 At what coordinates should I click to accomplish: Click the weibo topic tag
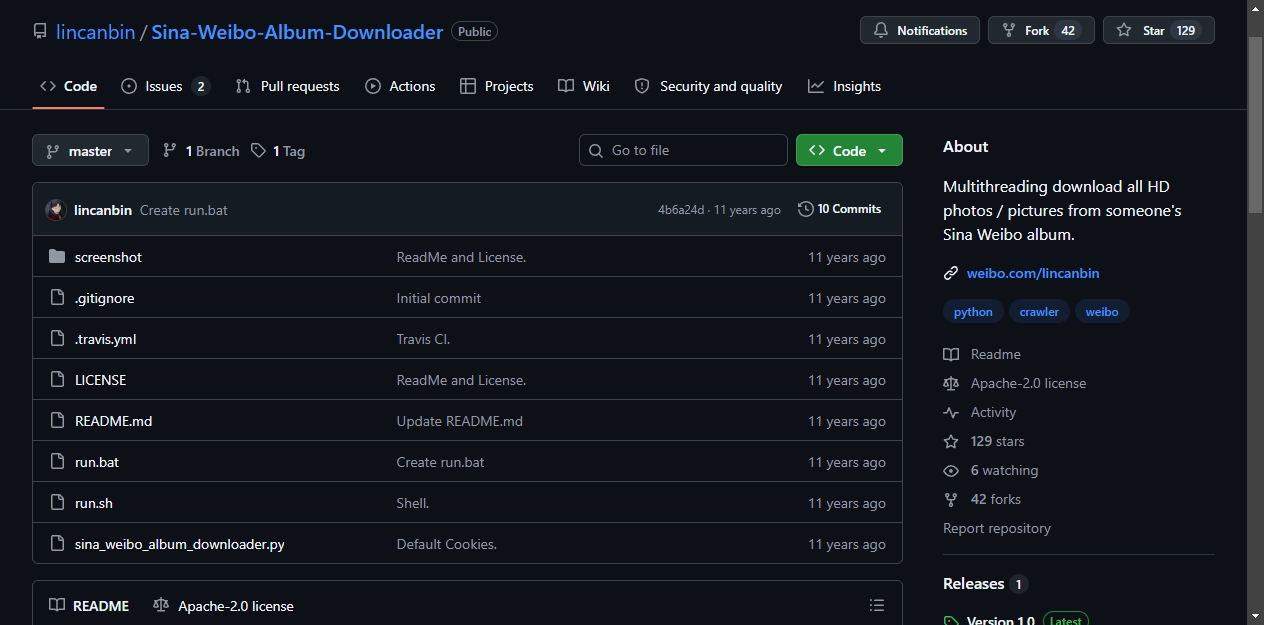pyautogui.click(x=1102, y=312)
